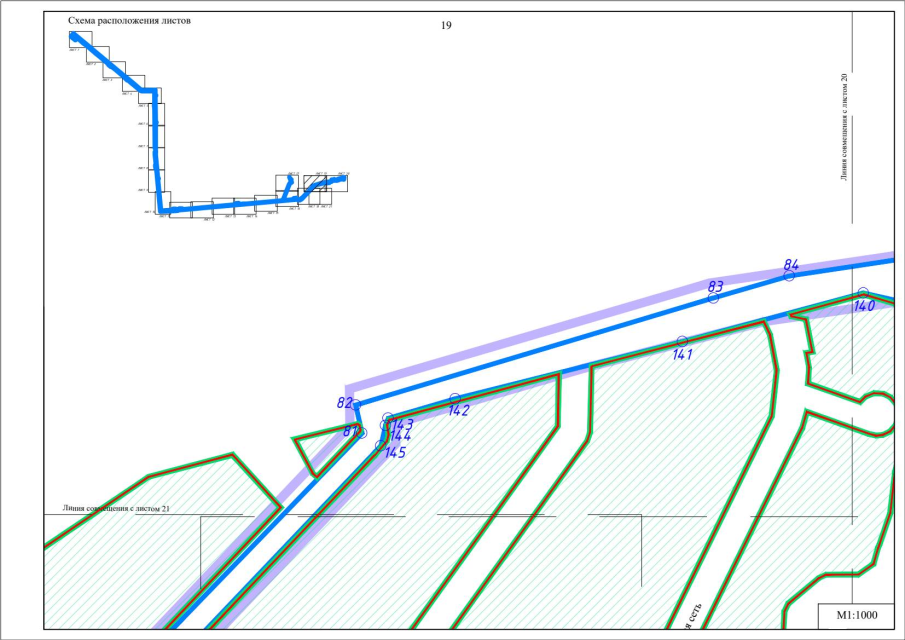905x640 pixels.
Task: Select 'Линия совмещения с листом 21' label
Action: pos(116,508)
